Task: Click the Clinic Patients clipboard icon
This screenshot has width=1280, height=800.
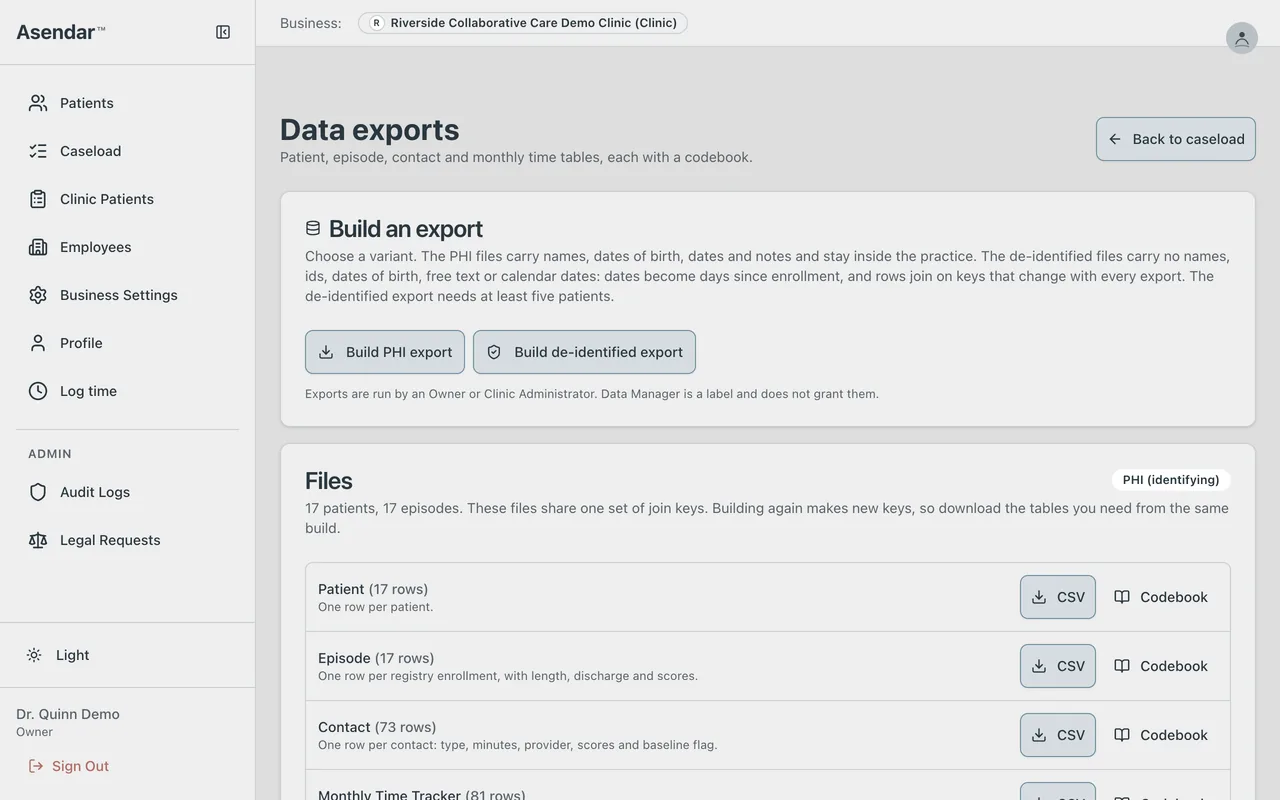Action: pos(38,199)
